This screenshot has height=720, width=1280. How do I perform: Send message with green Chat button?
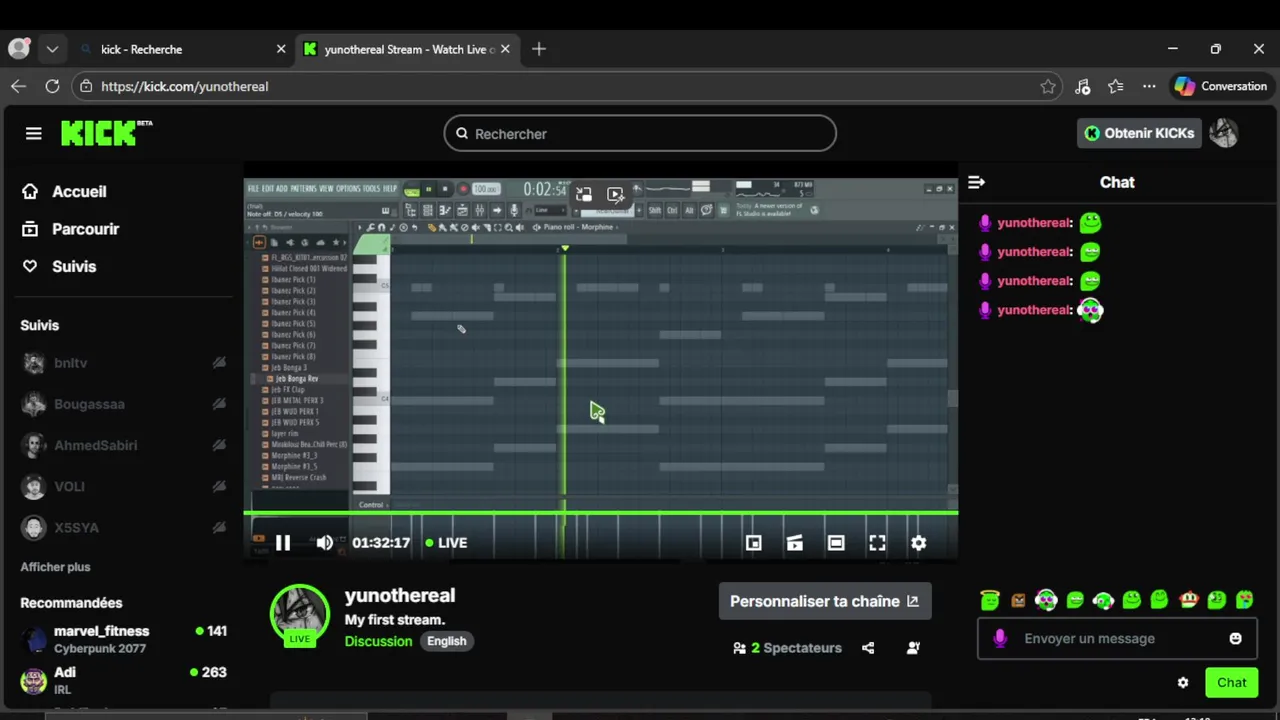click(1232, 682)
